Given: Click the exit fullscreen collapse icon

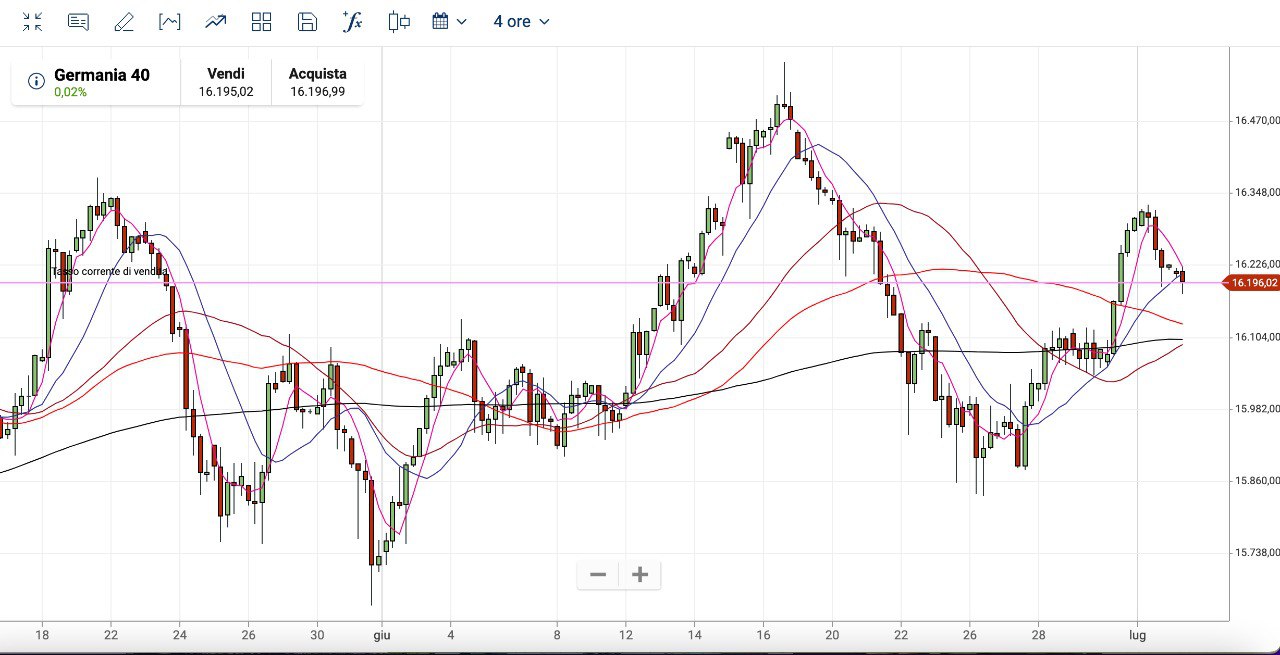Looking at the screenshot, I should pyautogui.click(x=32, y=22).
